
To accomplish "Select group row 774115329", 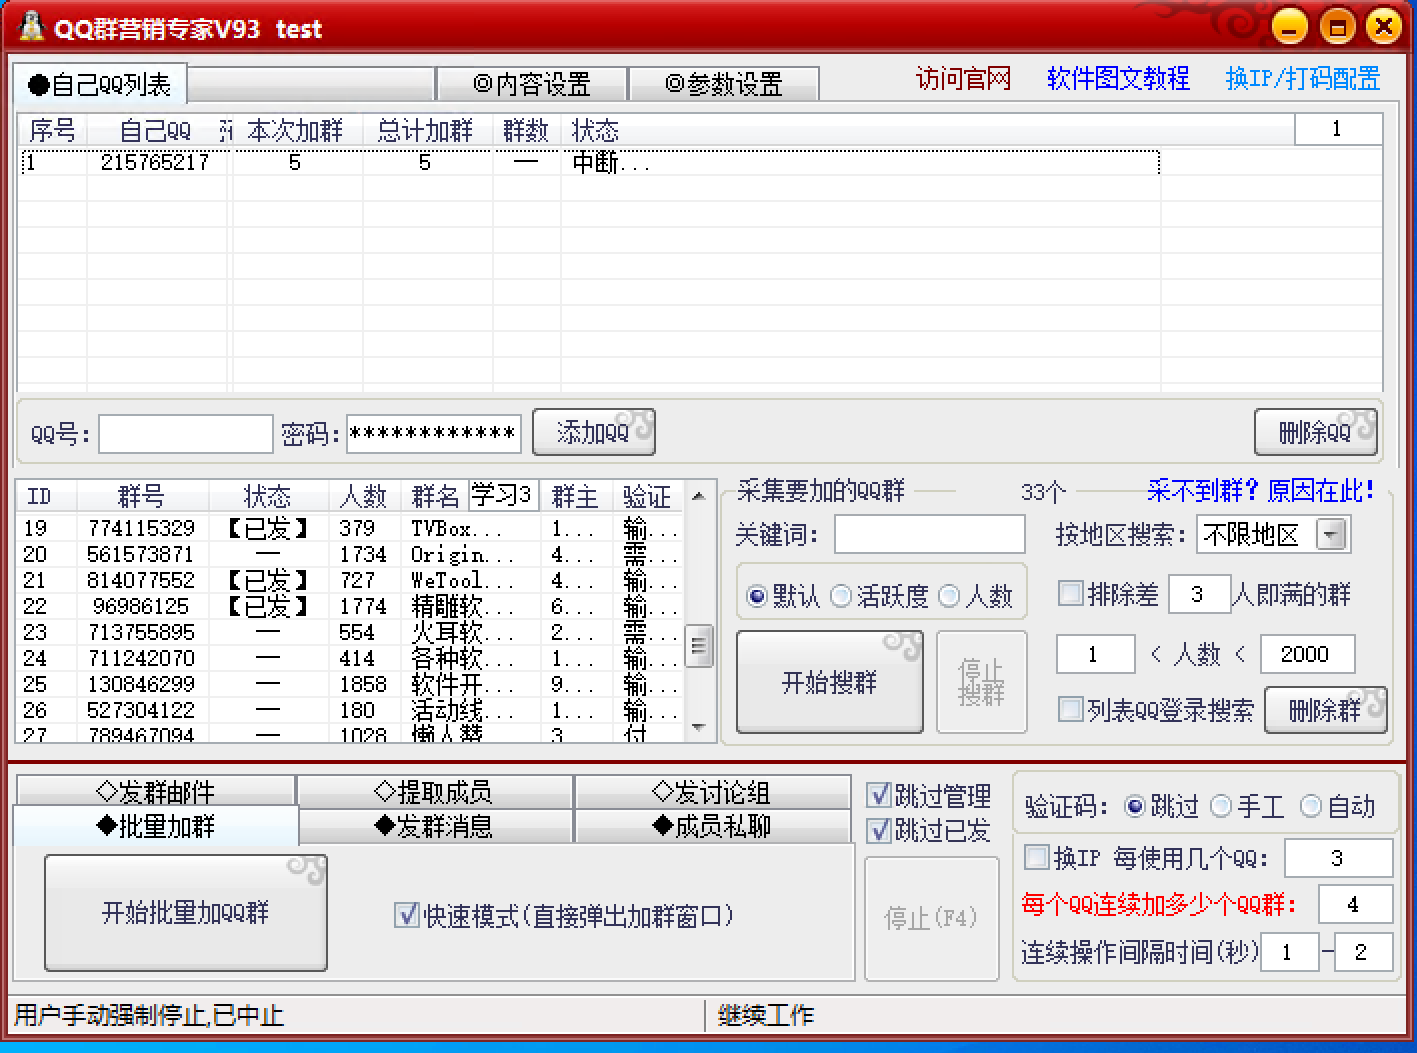I will [x=350, y=528].
